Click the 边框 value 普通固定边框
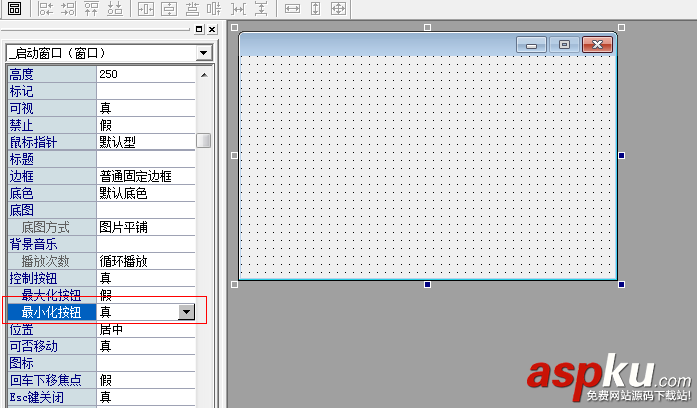The height and width of the screenshot is (408, 697). point(146,176)
